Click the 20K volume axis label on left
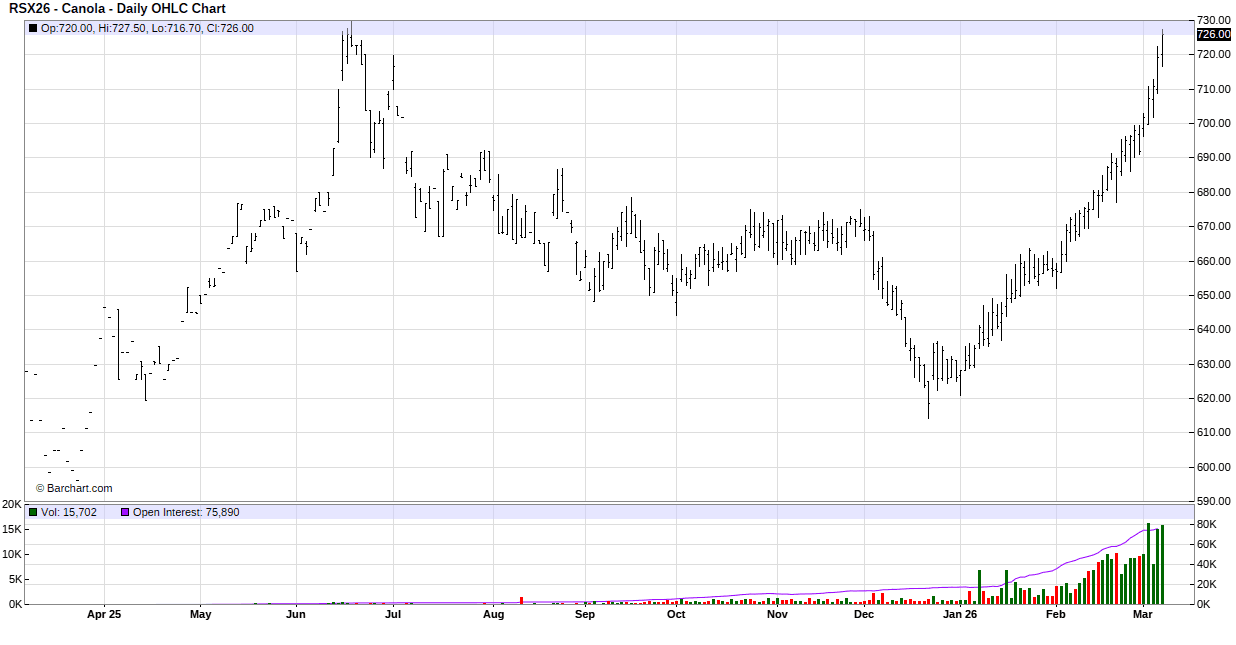The height and width of the screenshot is (645, 1236). (12, 504)
